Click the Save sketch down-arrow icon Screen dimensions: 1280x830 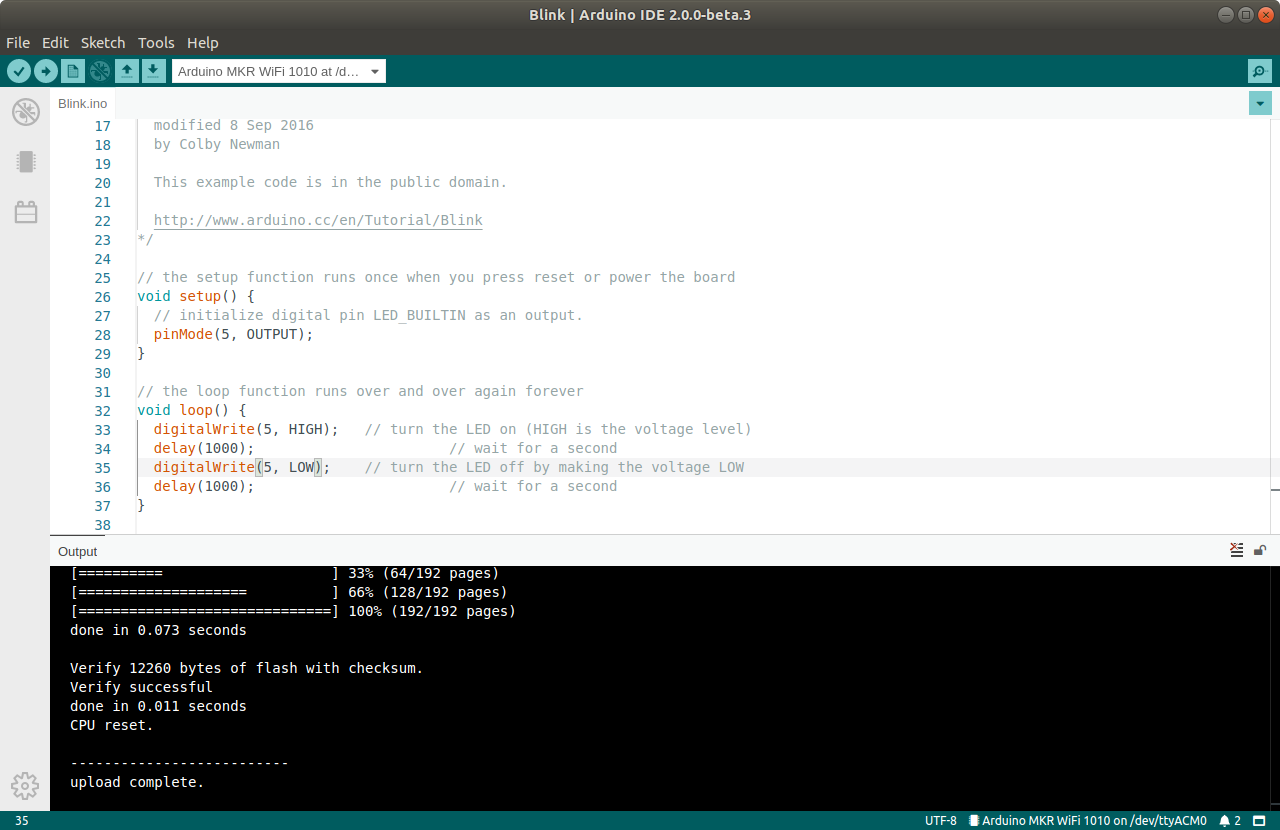153,71
